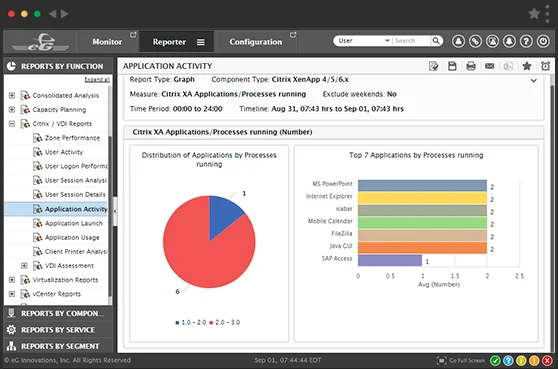This screenshot has width=558, height=369.
Task: Open the Reporter hamburger menu
Action: coord(201,42)
